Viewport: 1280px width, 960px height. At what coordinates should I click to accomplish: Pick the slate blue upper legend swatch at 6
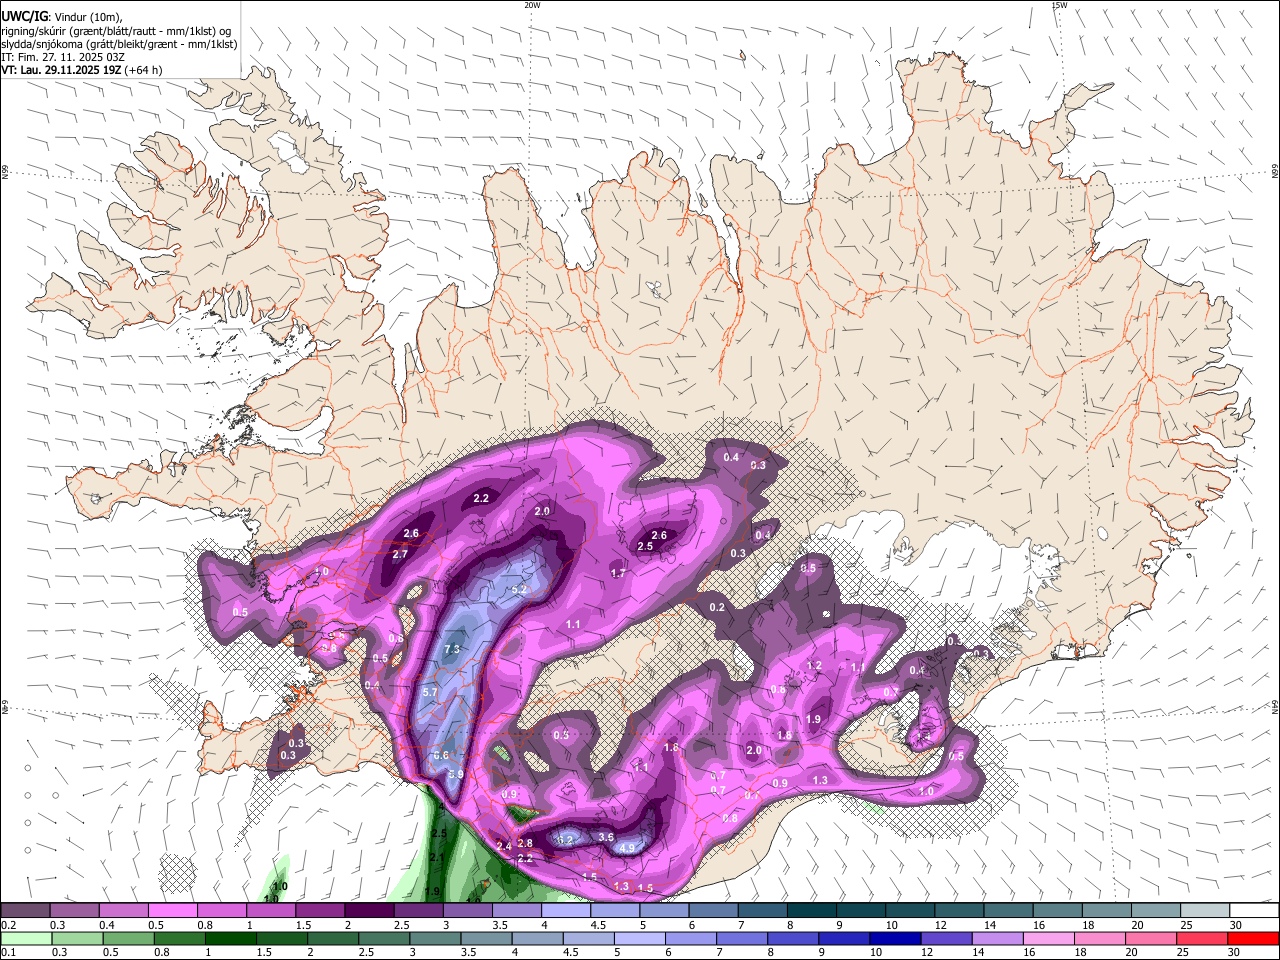714,911
